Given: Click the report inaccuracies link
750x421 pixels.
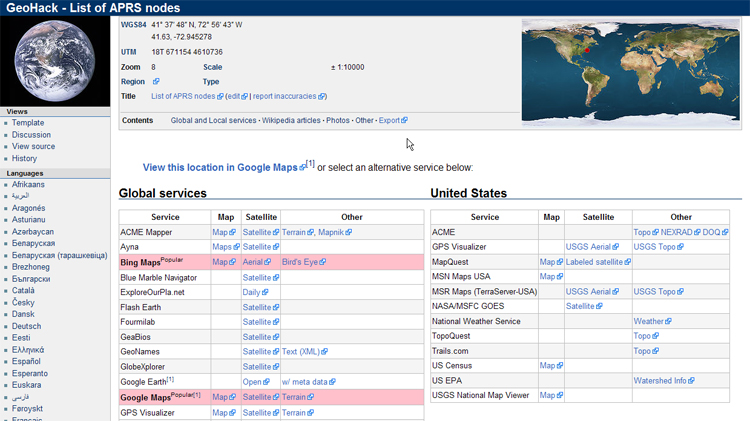Looking at the screenshot, I should pyautogui.click(x=285, y=97).
